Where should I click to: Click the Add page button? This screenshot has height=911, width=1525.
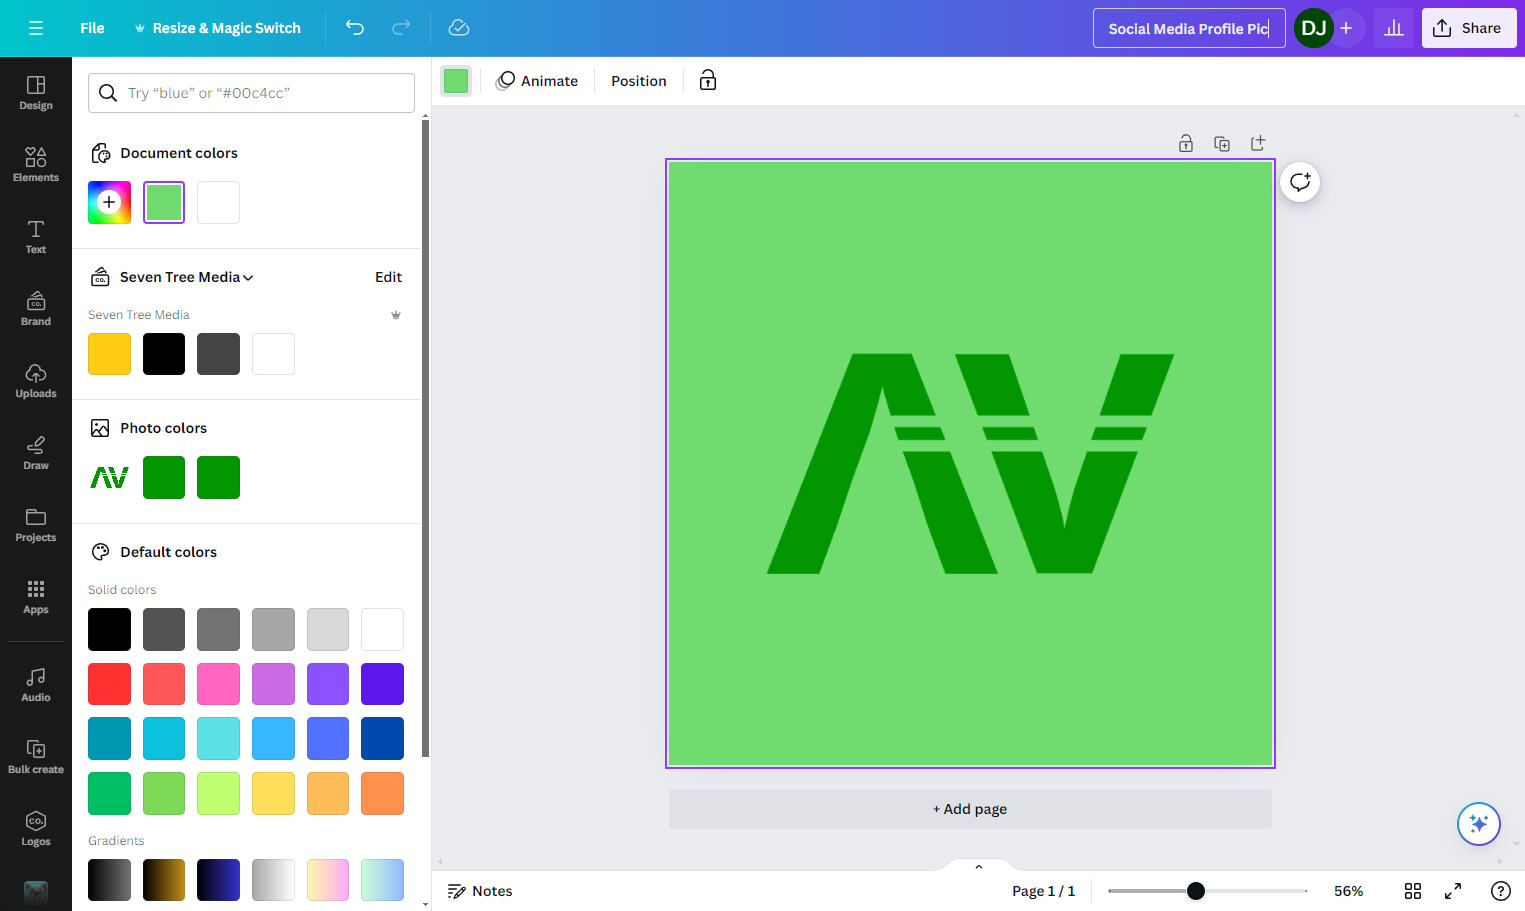[x=970, y=809]
